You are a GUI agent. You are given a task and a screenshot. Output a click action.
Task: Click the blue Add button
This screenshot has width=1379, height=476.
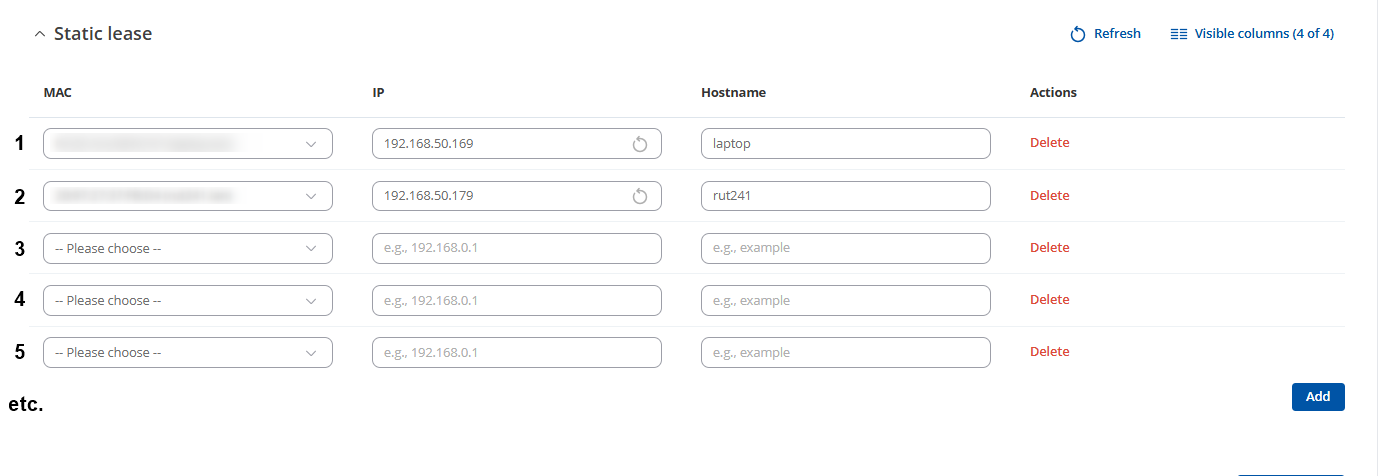[1318, 397]
